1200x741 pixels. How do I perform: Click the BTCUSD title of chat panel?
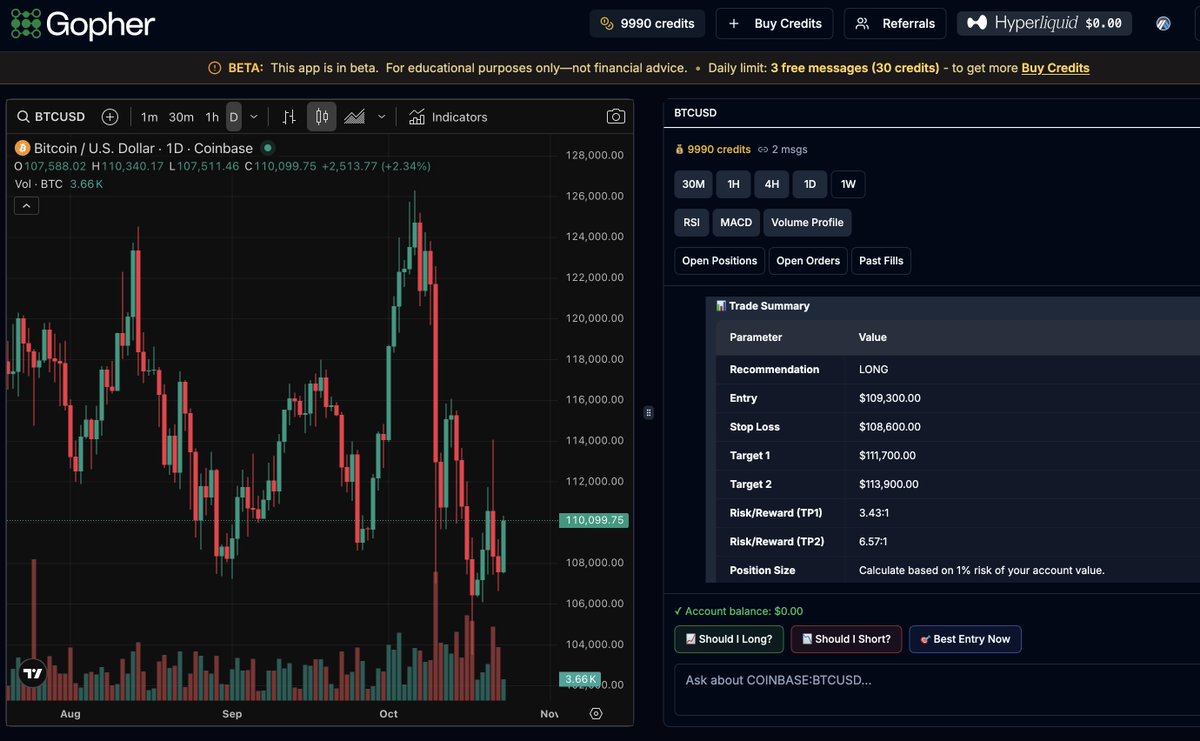[x=695, y=113]
